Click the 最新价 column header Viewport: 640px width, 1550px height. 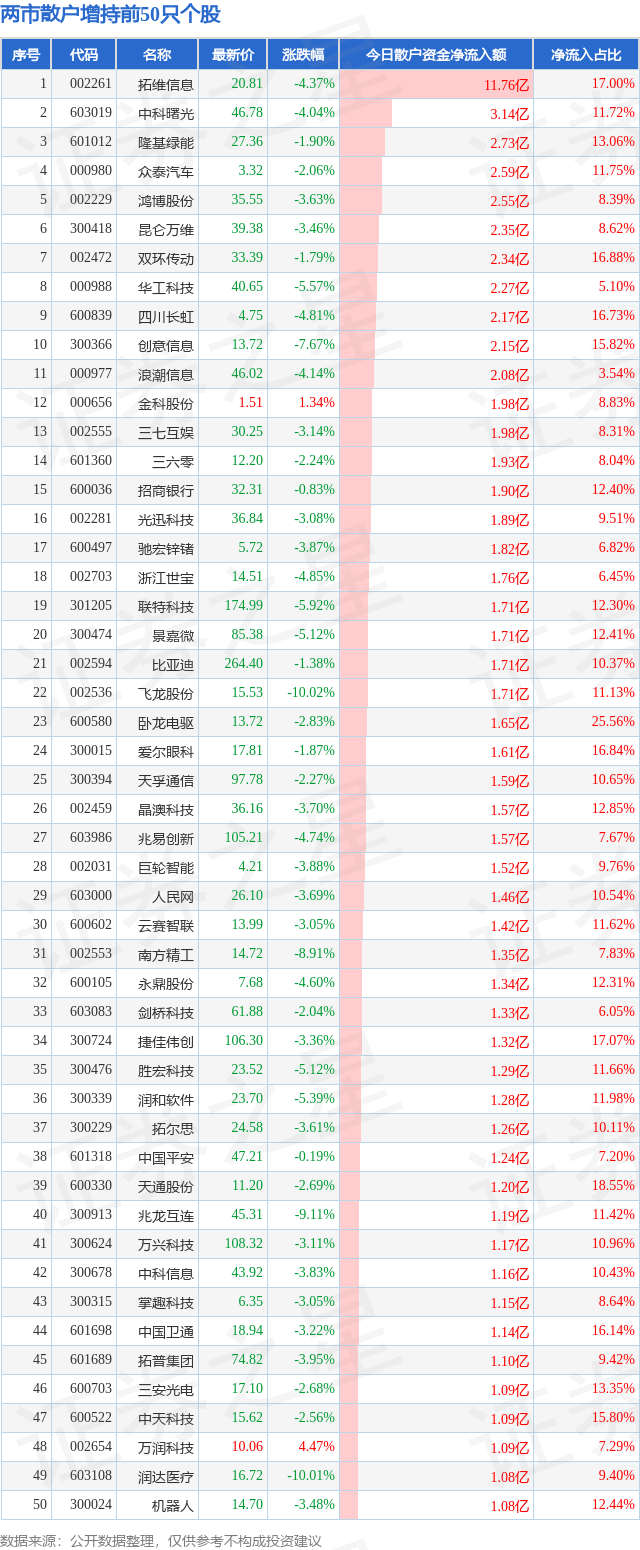point(233,55)
